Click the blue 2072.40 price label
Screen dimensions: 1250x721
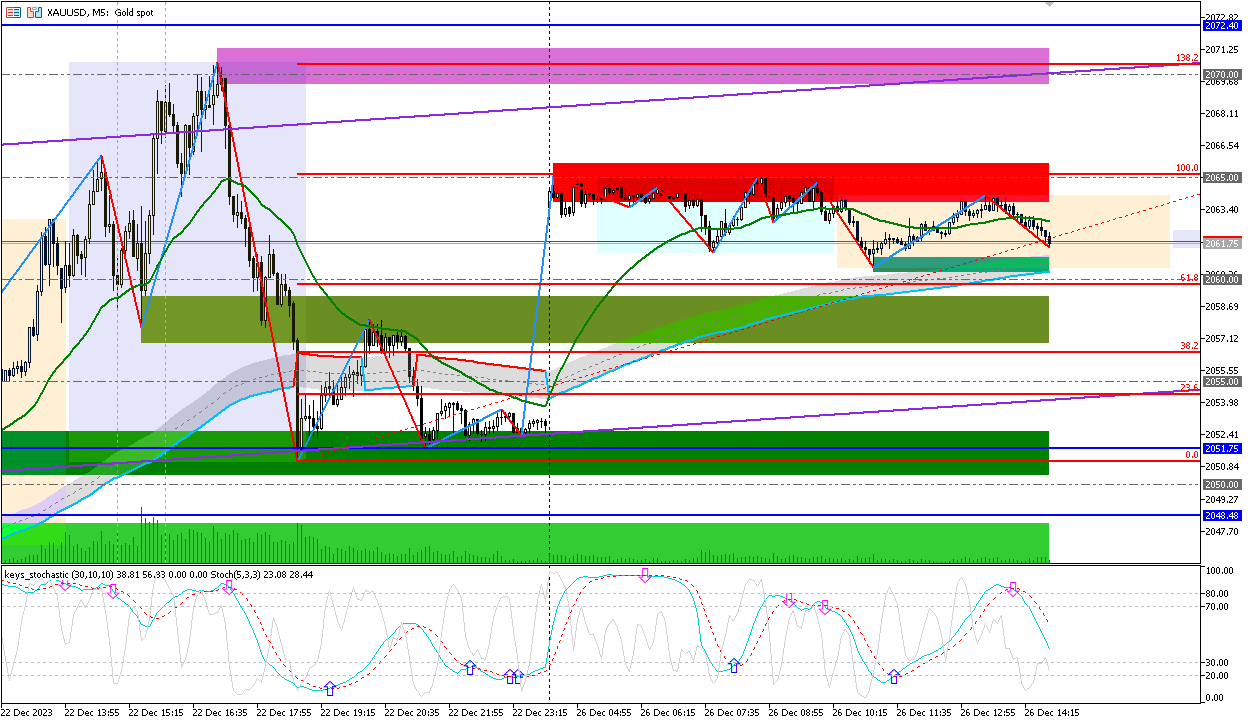pos(1223,25)
